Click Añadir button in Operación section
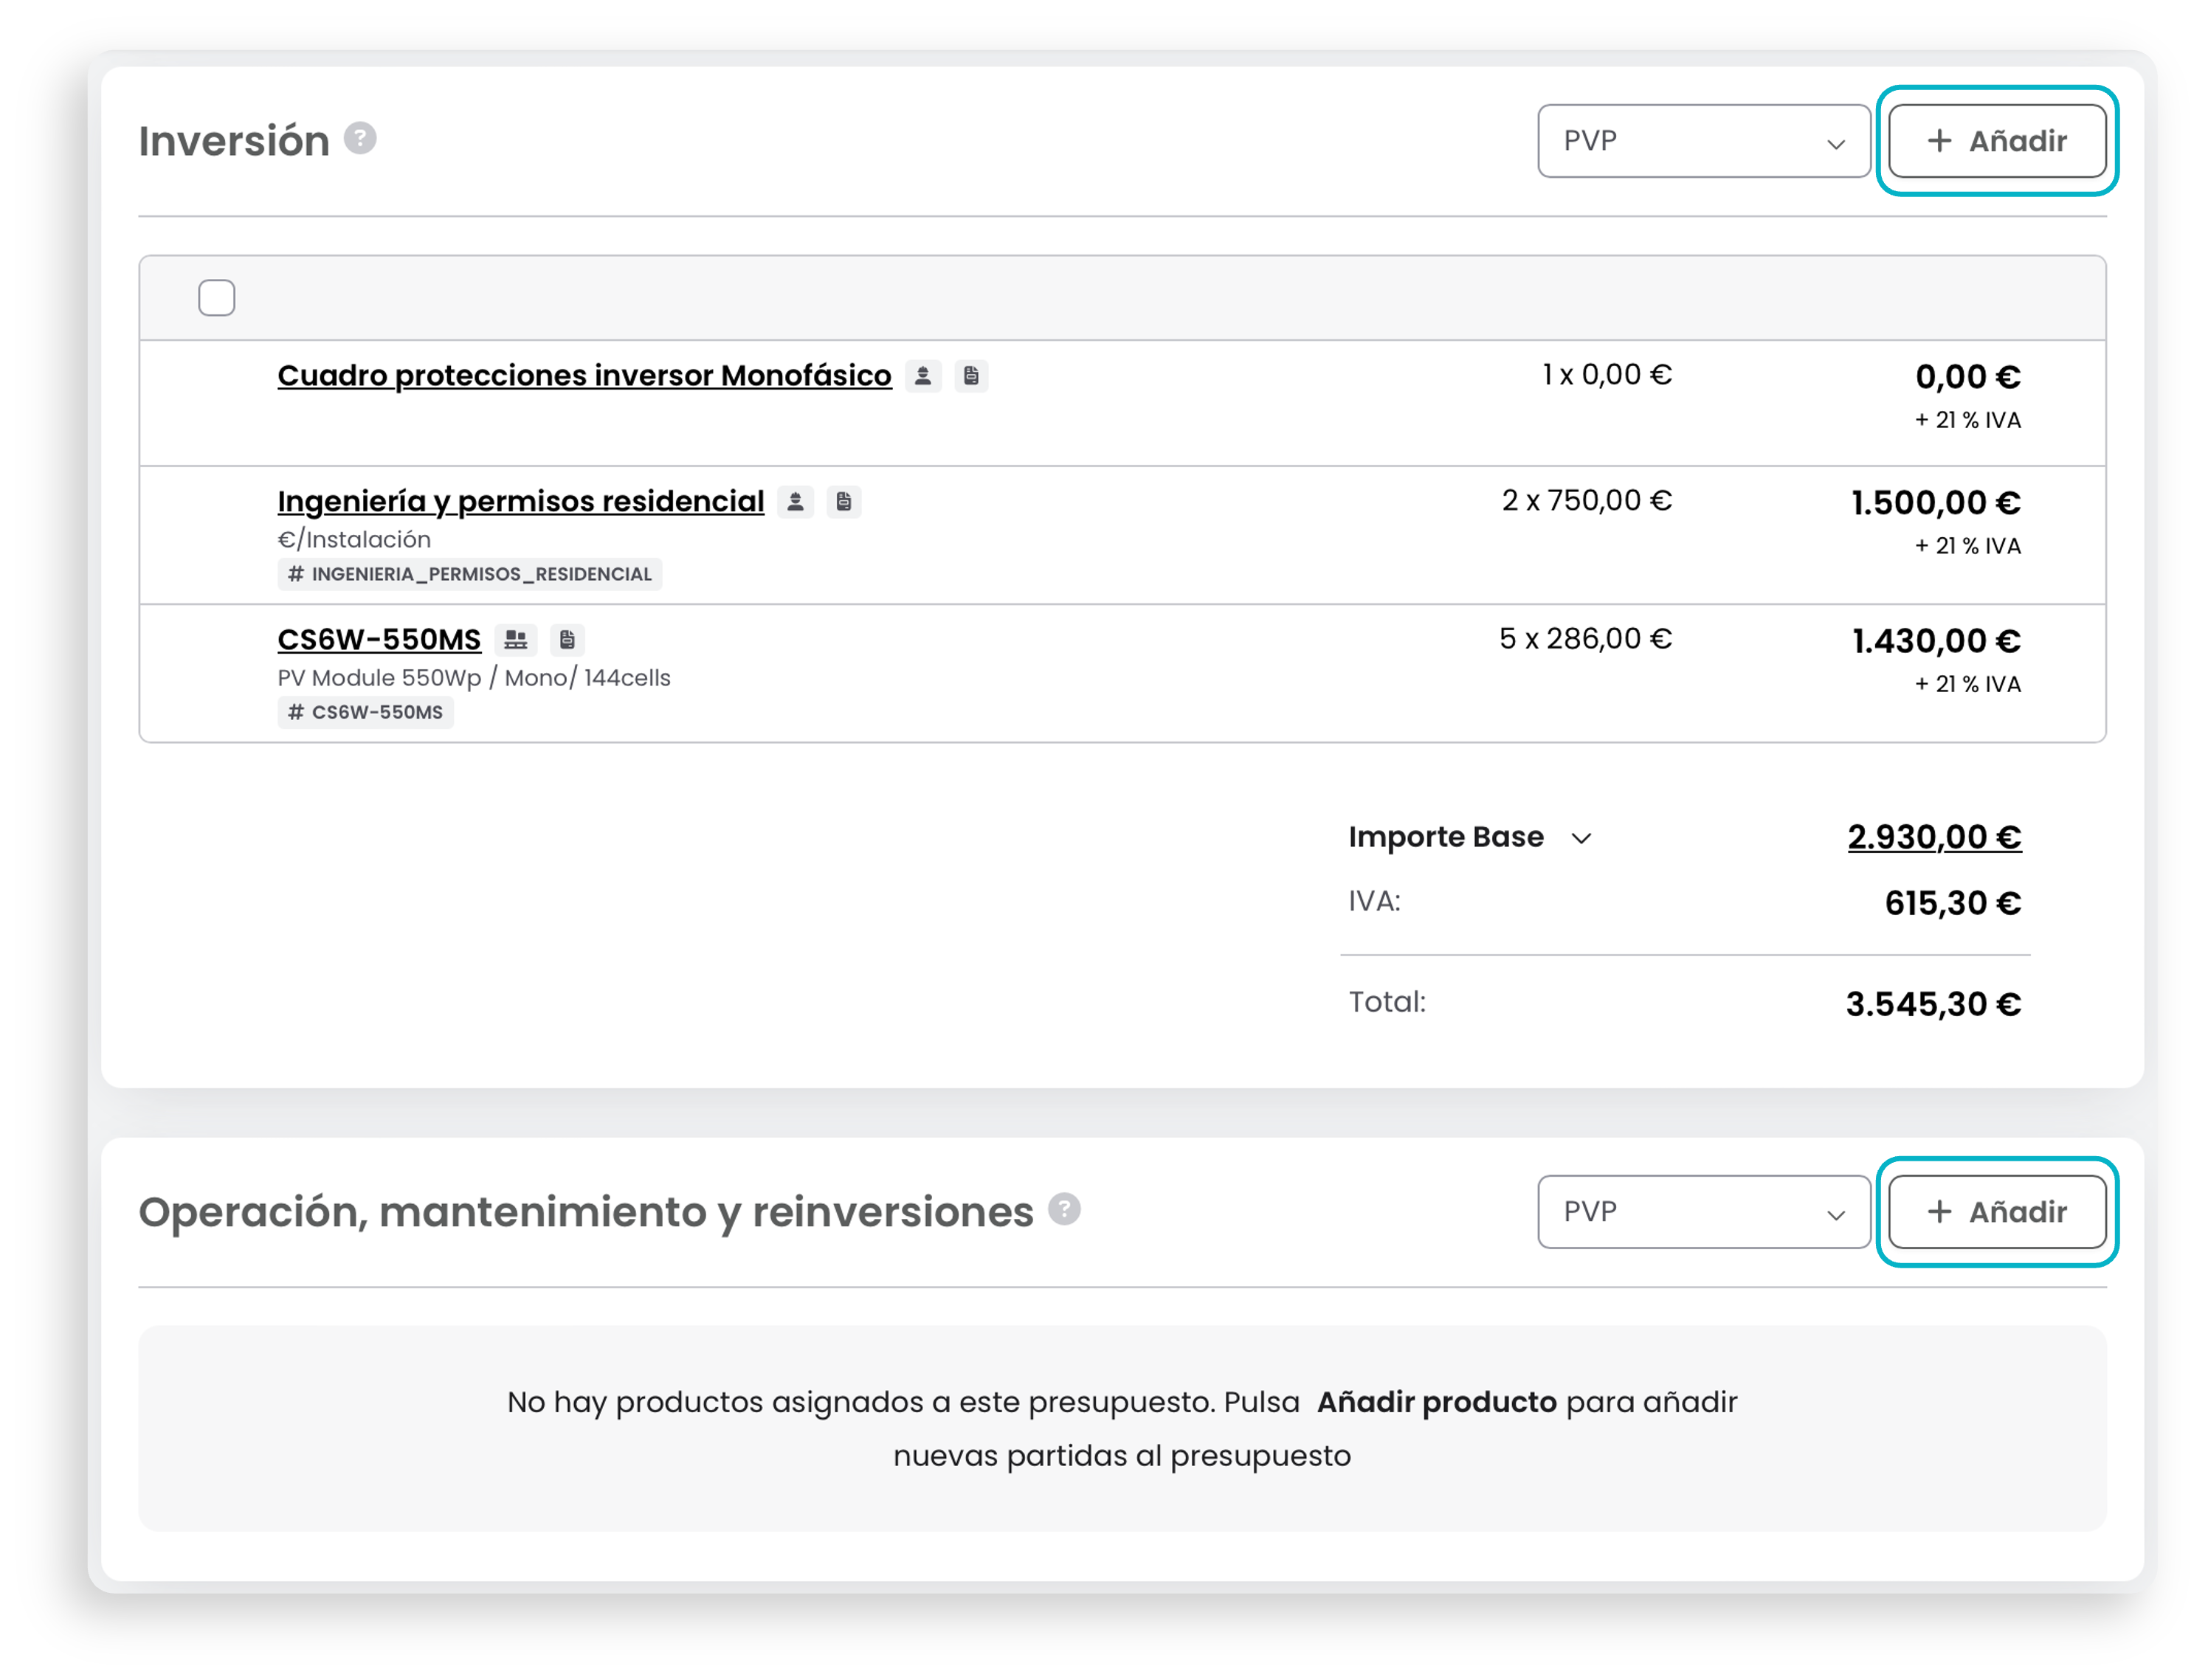 (1997, 1212)
